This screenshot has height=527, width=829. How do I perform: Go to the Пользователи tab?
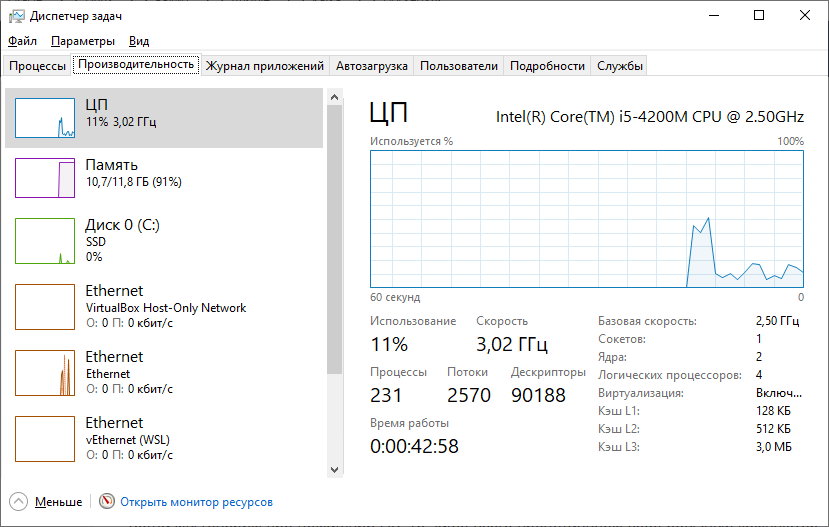(x=458, y=66)
